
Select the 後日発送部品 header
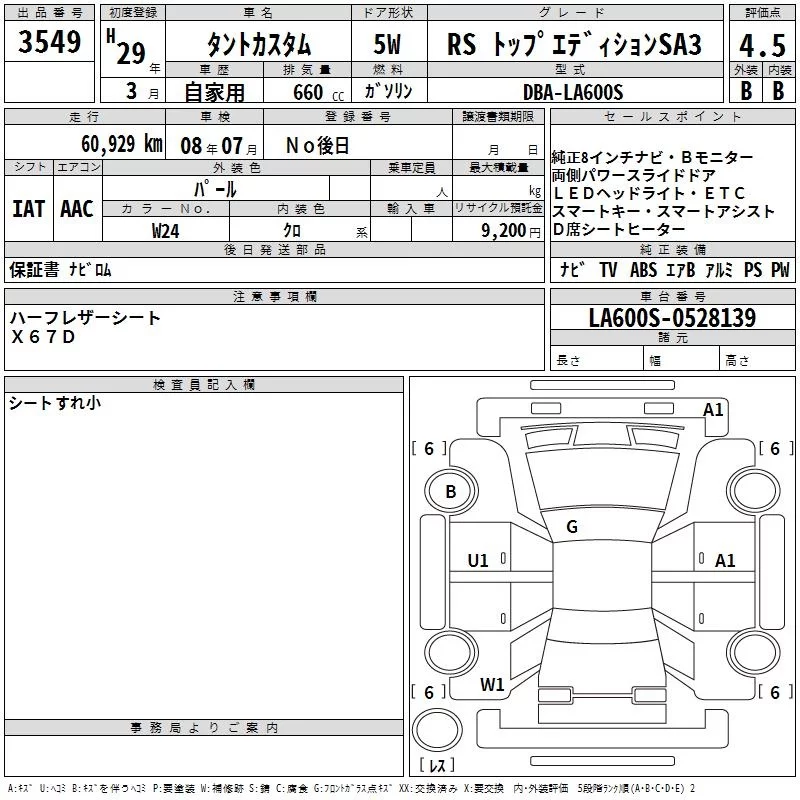coord(274,249)
